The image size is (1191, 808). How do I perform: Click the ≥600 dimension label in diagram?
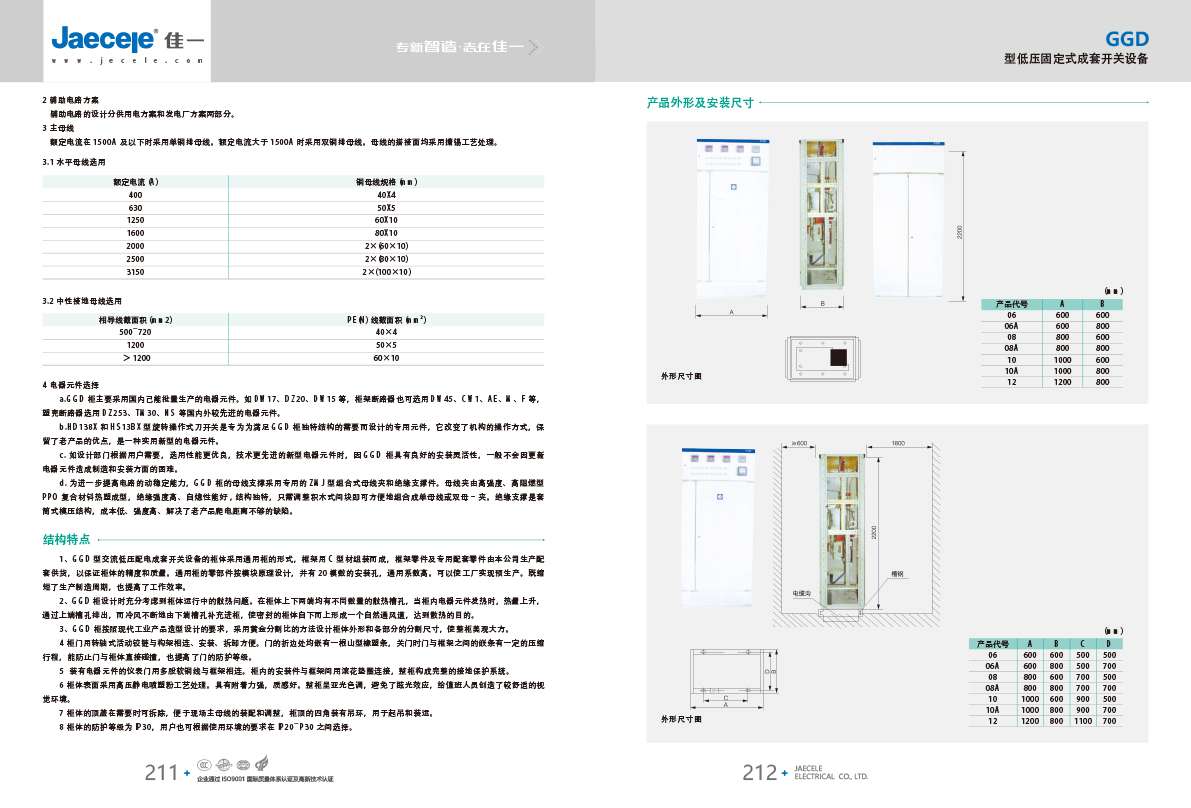(x=800, y=443)
